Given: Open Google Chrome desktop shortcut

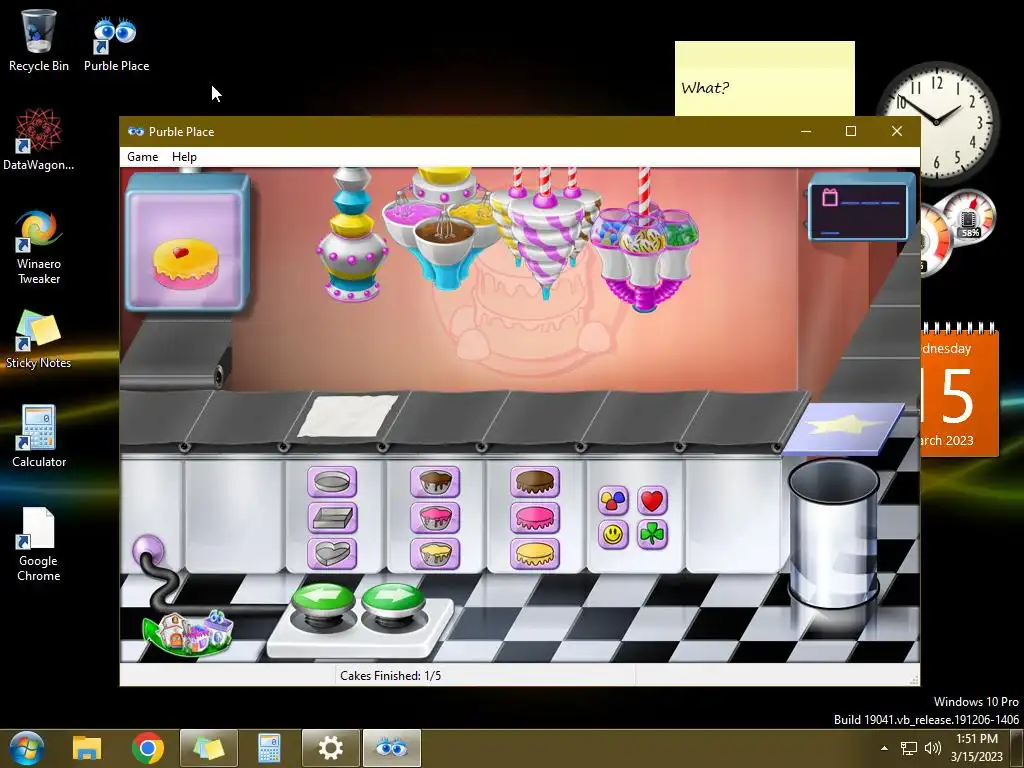Looking at the screenshot, I should pos(39,545).
